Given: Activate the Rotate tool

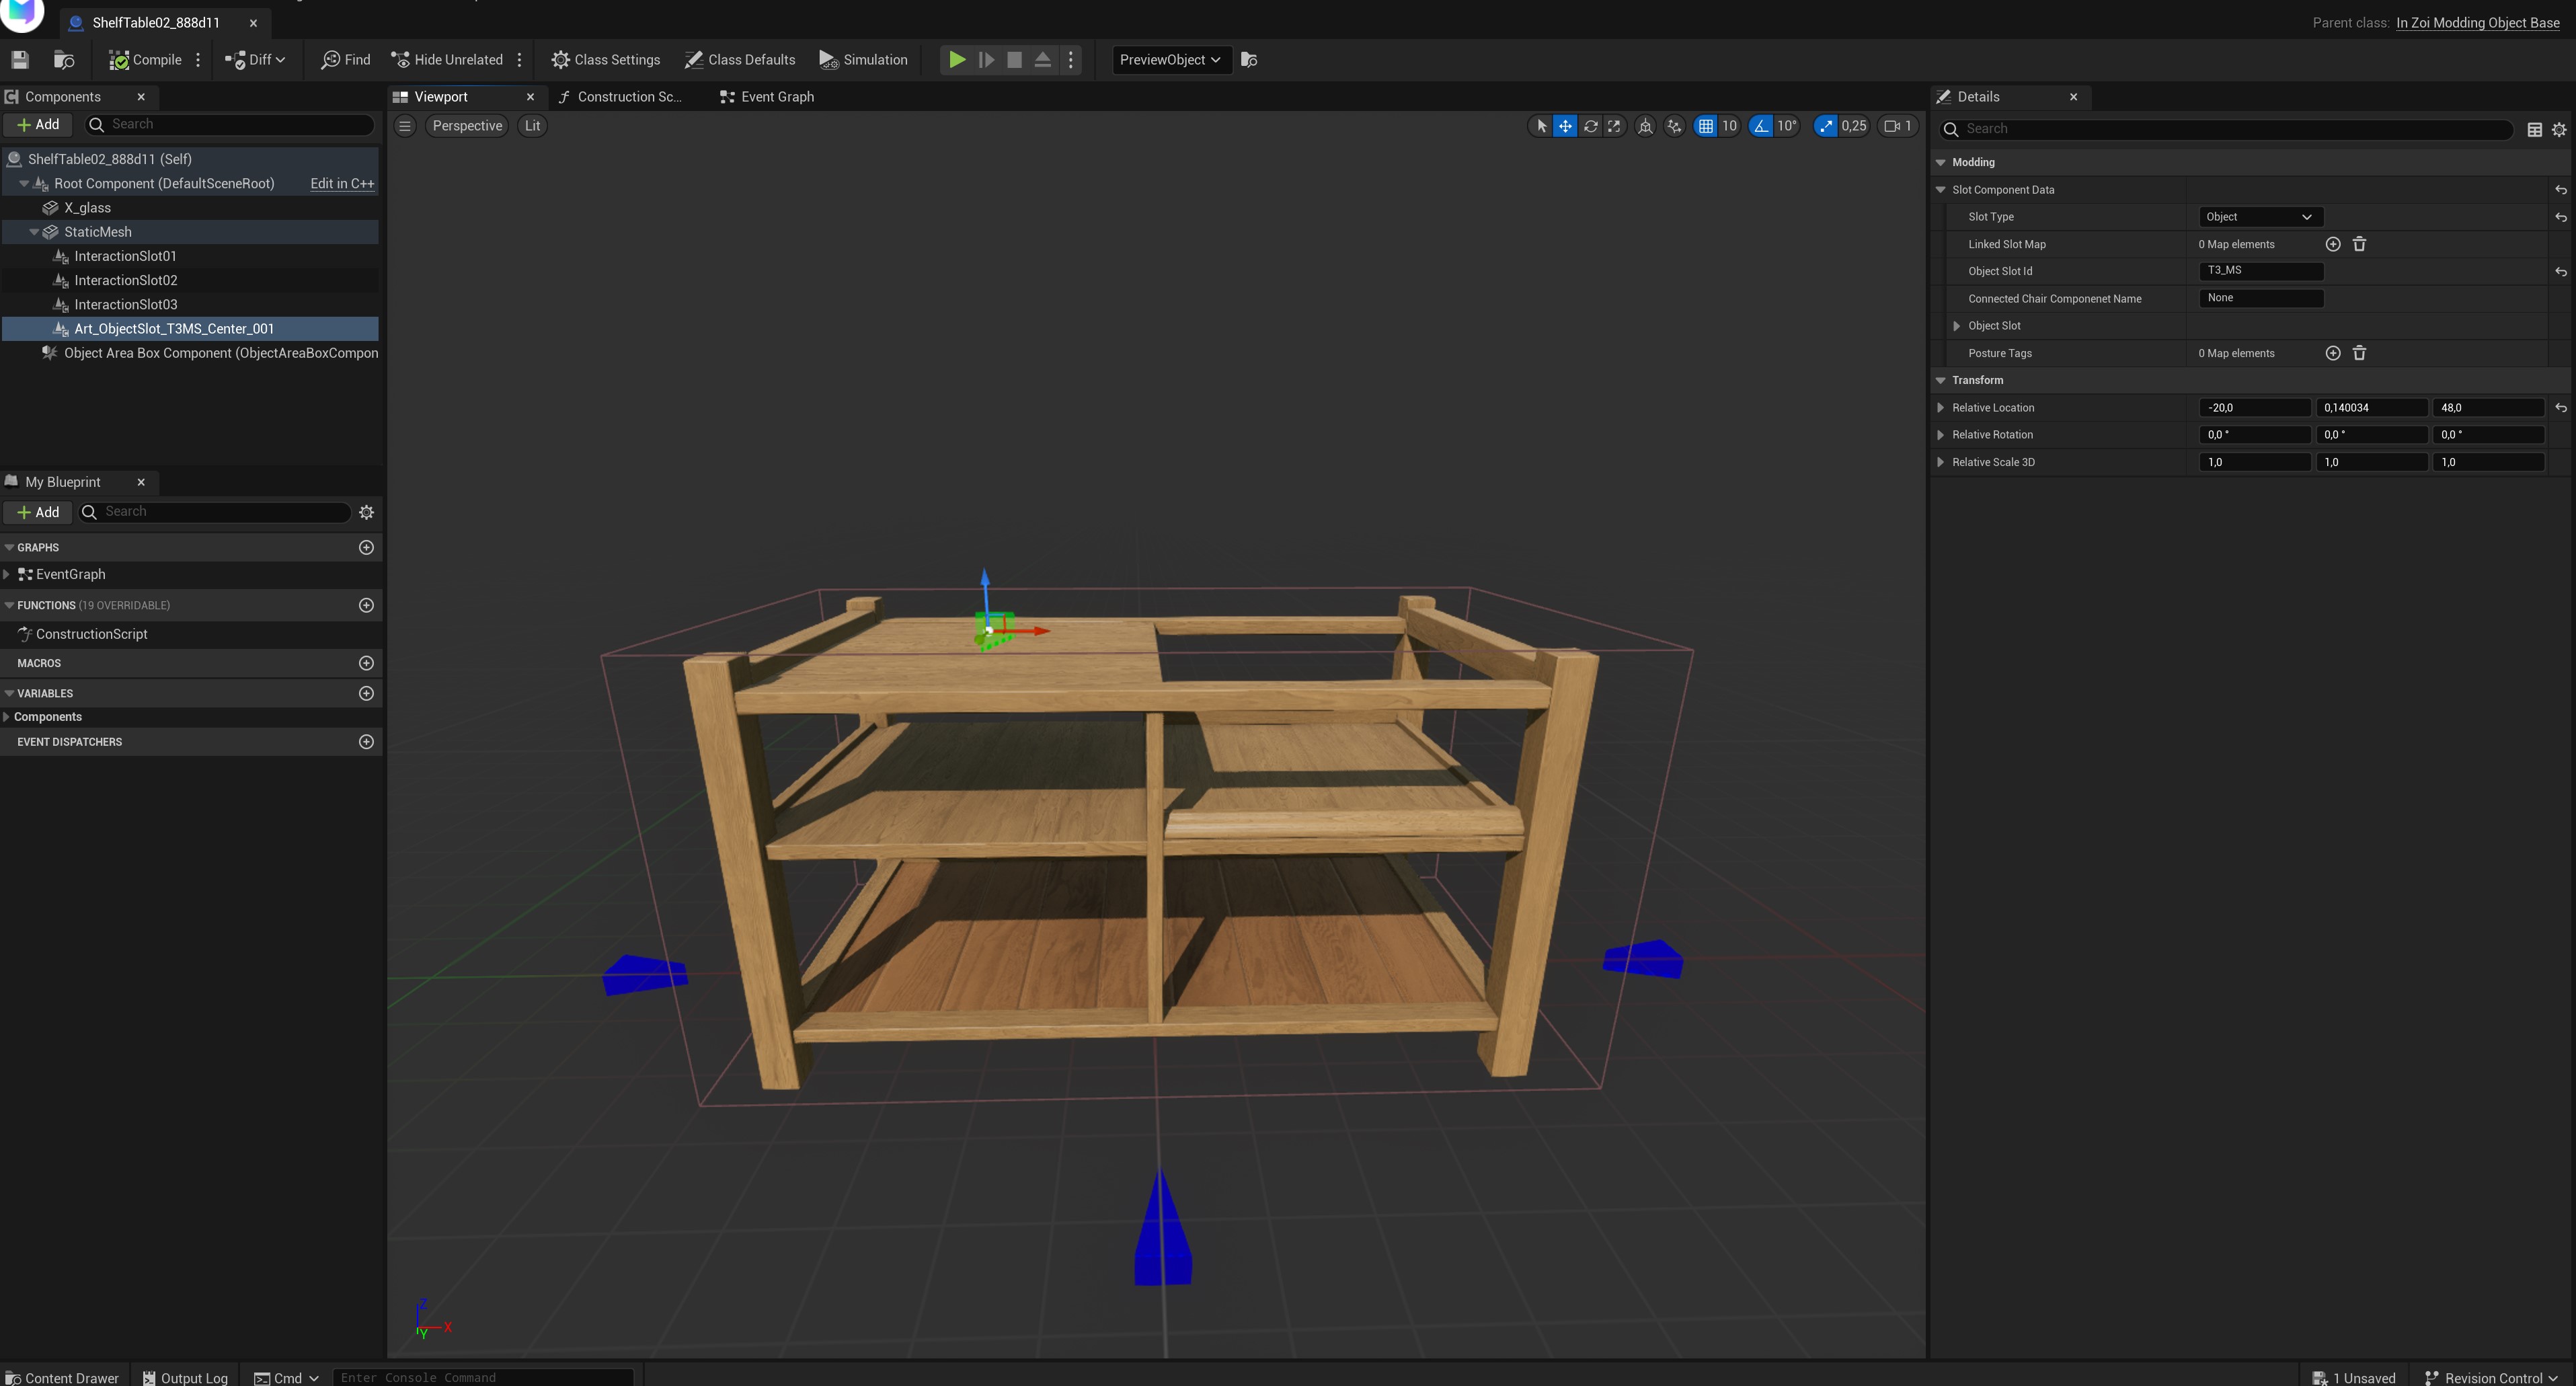Looking at the screenshot, I should point(1590,126).
